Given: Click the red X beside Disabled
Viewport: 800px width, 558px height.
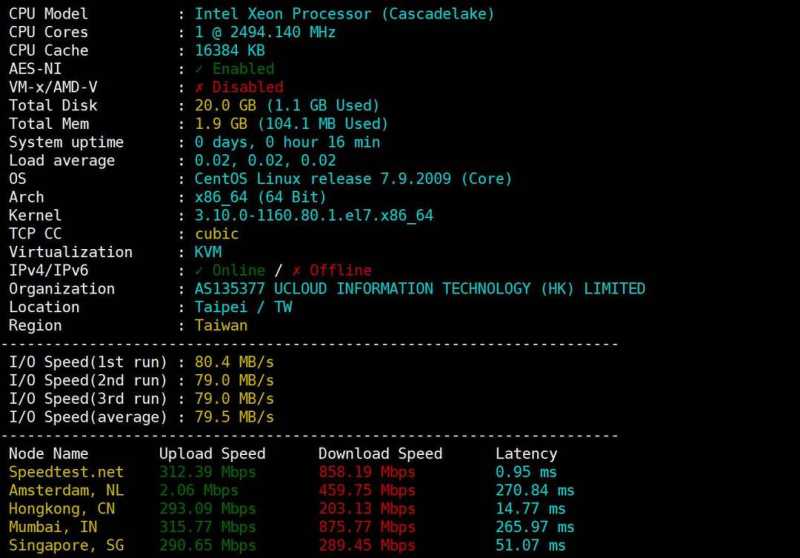Looking at the screenshot, I should click(x=199, y=87).
